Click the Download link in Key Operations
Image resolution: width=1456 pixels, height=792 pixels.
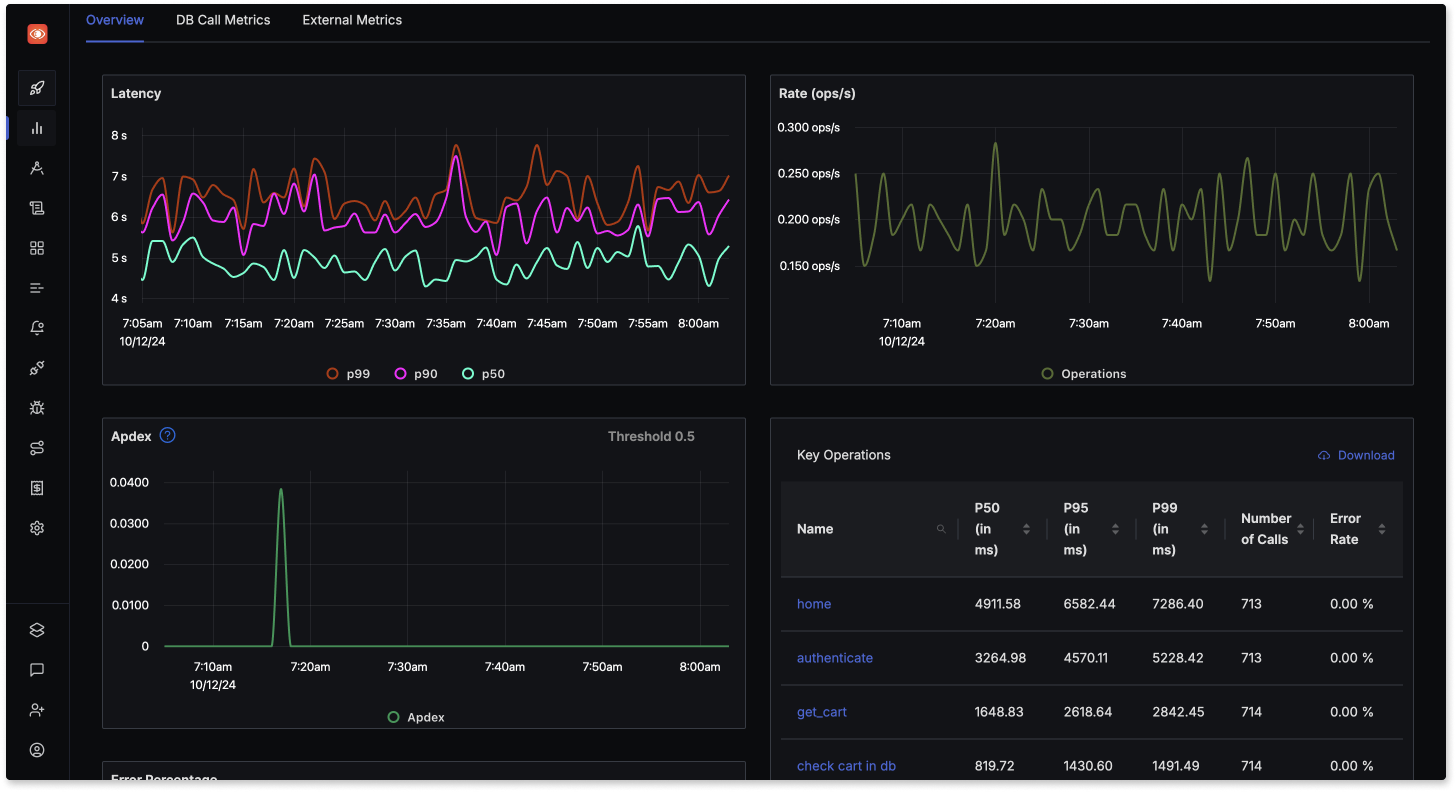(x=1356, y=455)
